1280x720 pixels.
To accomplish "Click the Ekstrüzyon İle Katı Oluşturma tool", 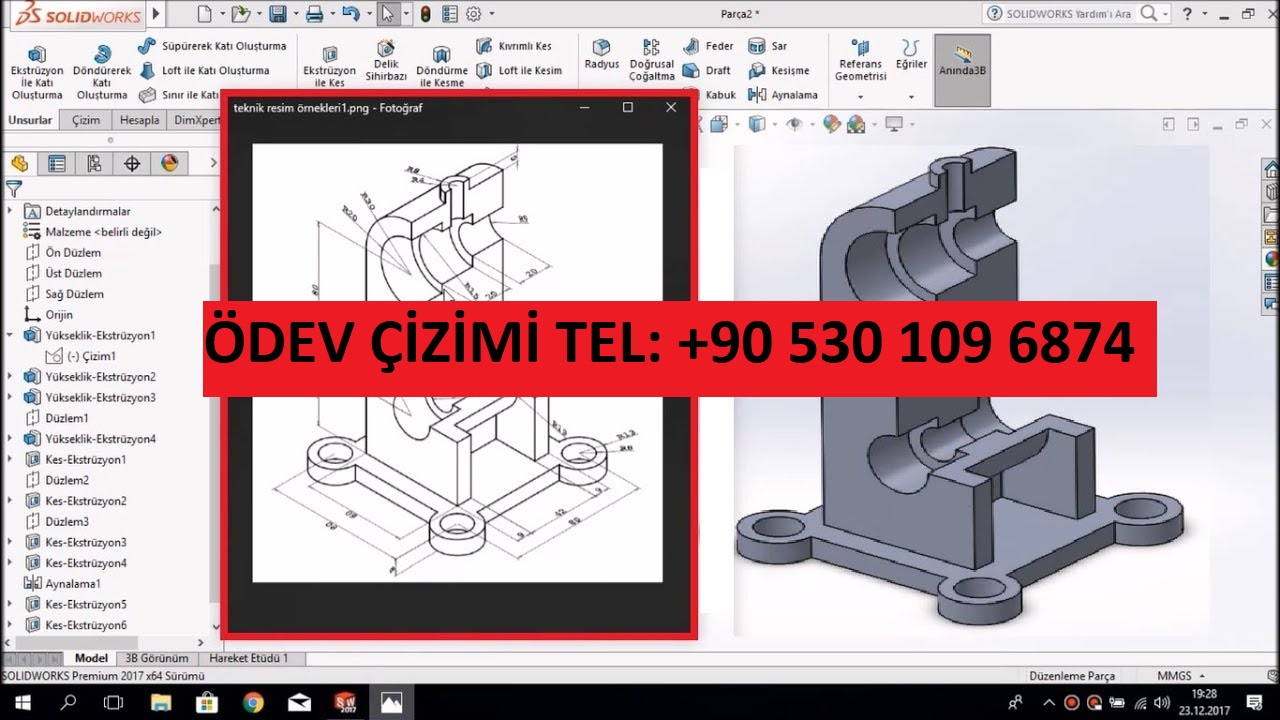I will pyautogui.click(x=36, y=72).
